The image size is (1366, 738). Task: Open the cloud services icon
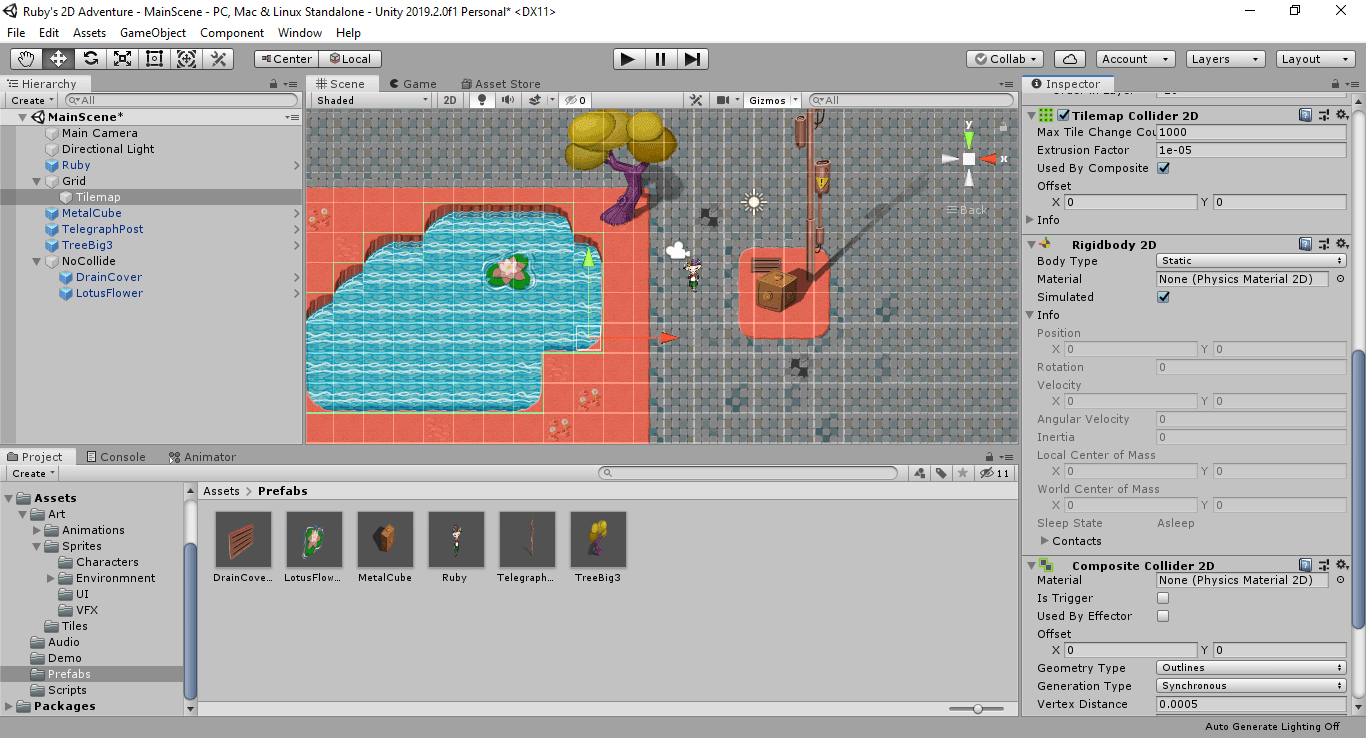(x=1070, y=59)
